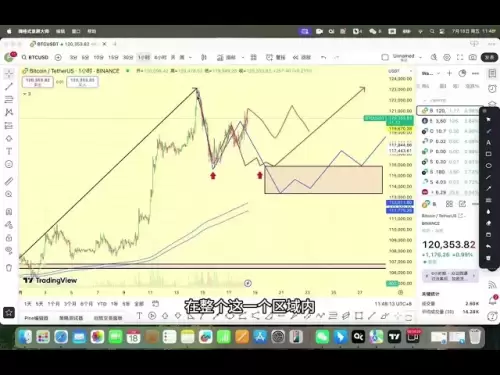
Task: Select the ruler measure tool
Action: pos(9,181)
